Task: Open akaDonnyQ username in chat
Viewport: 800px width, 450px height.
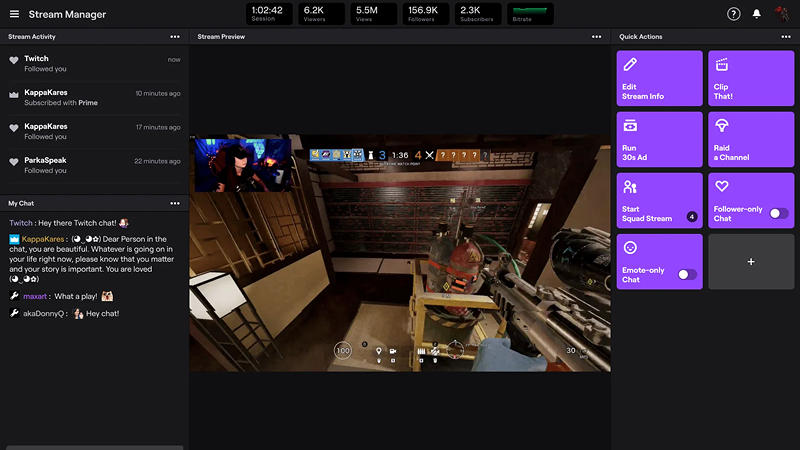Action: 43,313
